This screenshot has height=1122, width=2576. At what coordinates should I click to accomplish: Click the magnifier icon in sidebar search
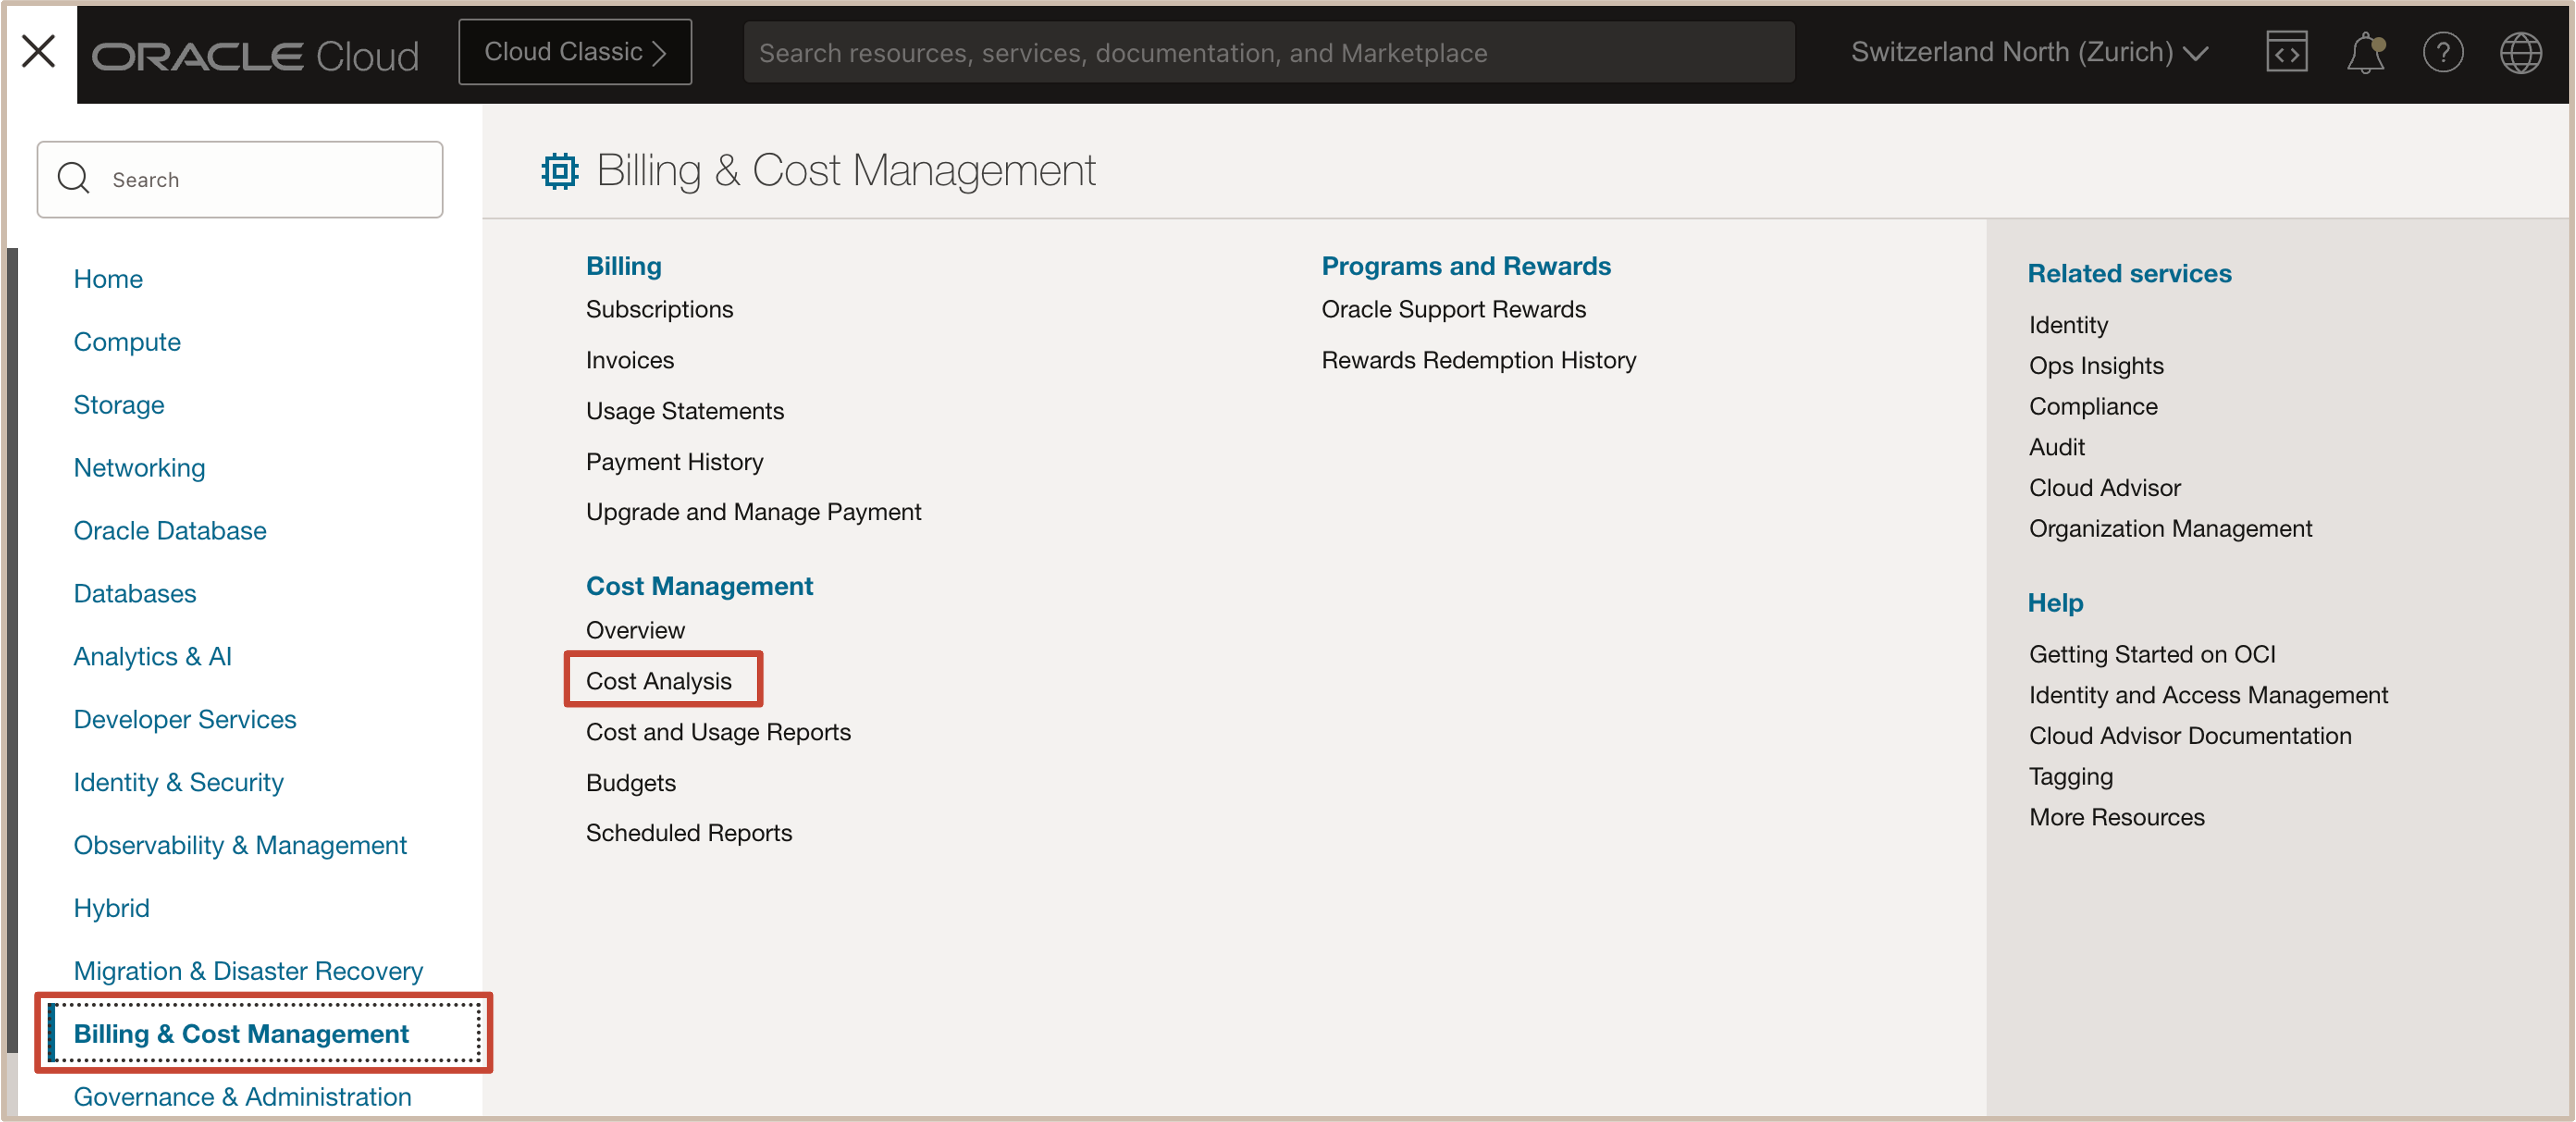coord(73,179)
